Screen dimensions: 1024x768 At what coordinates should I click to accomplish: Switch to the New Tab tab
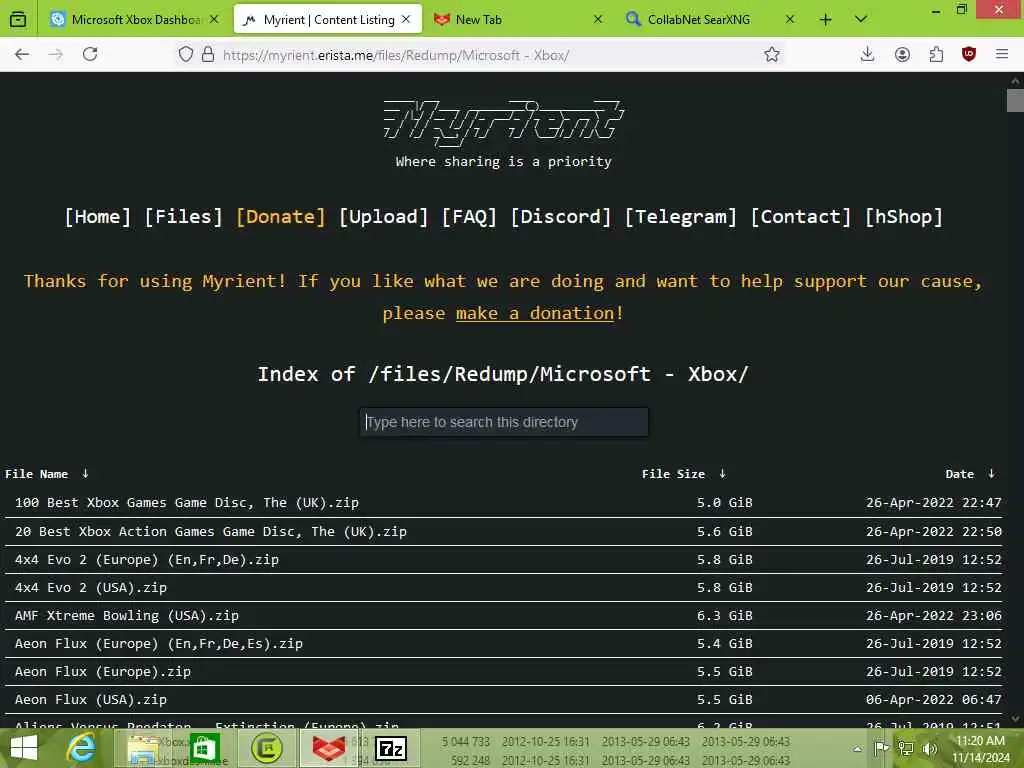pos(518,20)
